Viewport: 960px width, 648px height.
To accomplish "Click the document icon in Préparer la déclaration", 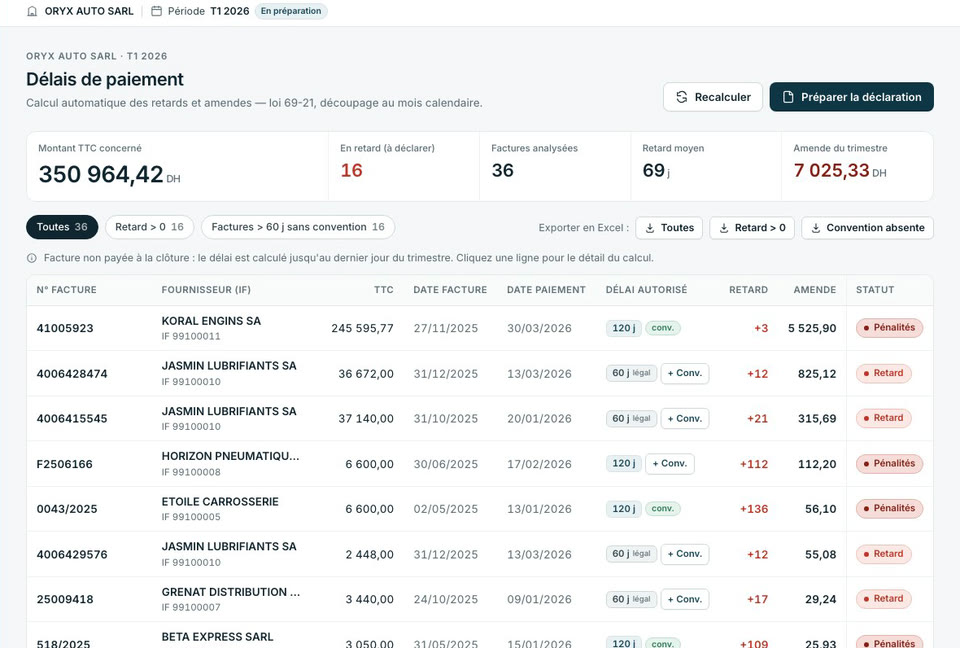I will click(788, 97).
